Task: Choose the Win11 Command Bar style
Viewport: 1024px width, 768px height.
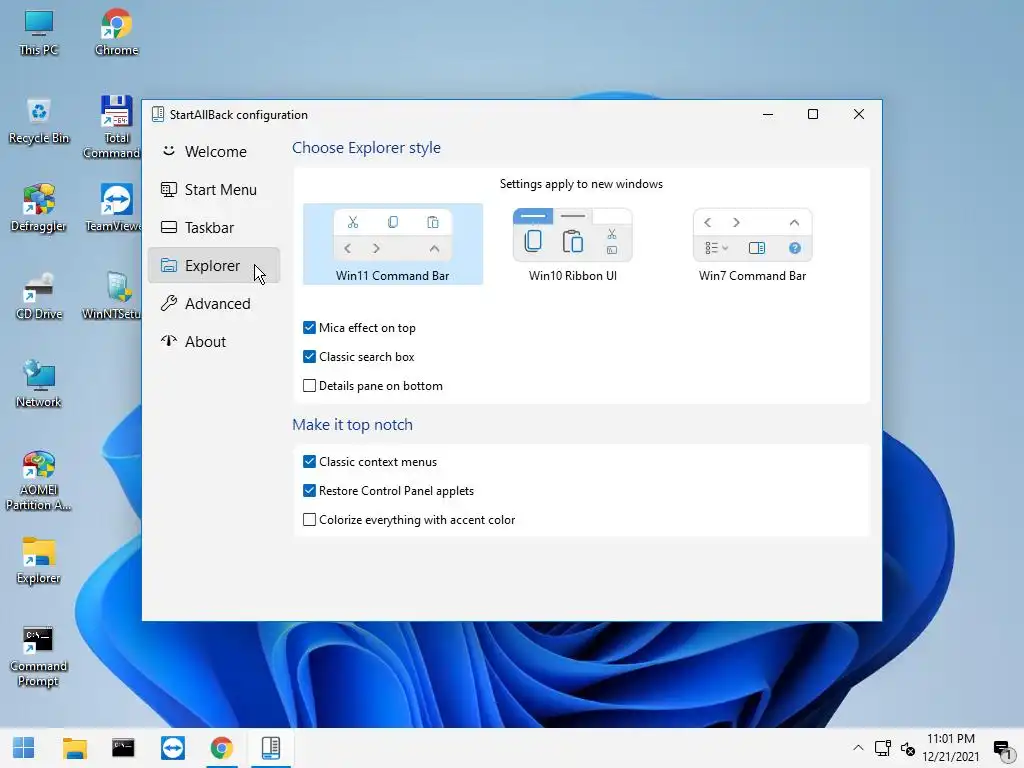Action: point(392,244)
